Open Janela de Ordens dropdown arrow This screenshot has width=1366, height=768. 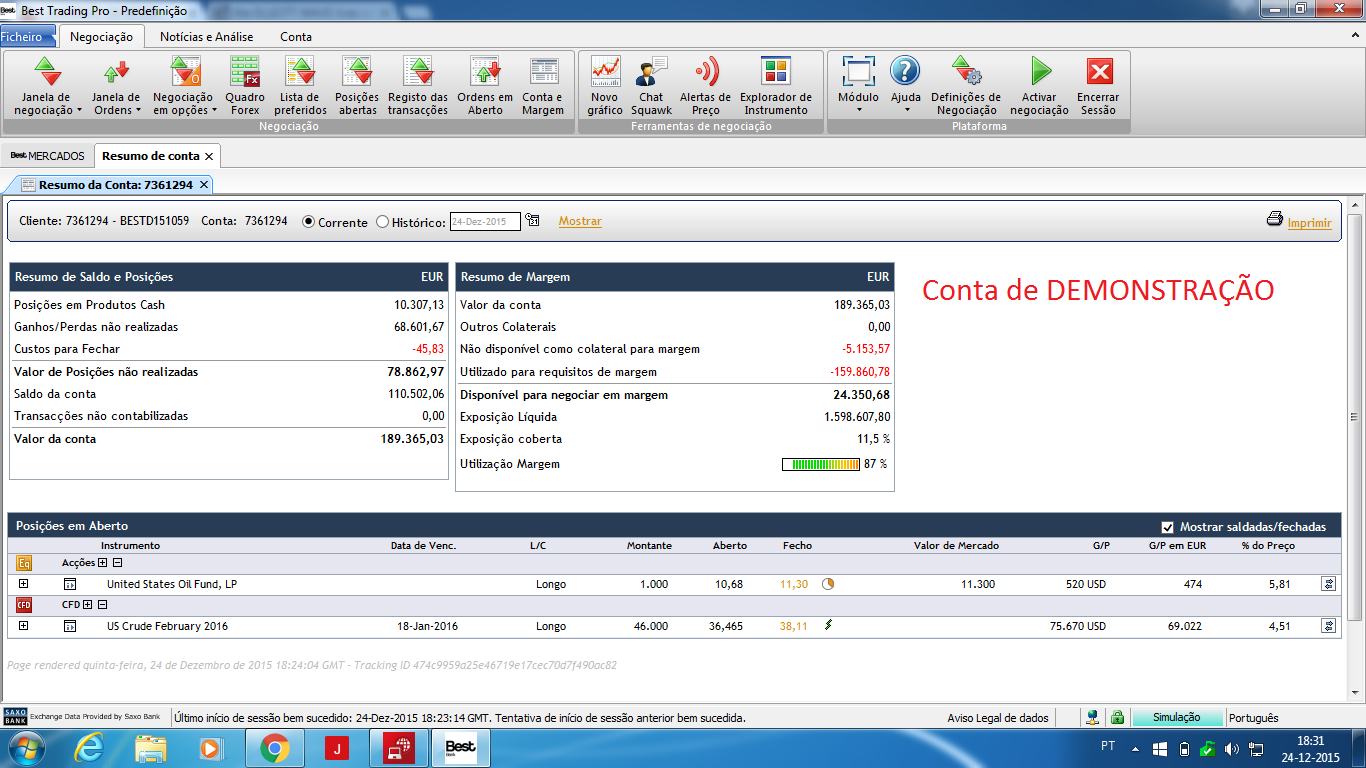(x=138, y=110)
